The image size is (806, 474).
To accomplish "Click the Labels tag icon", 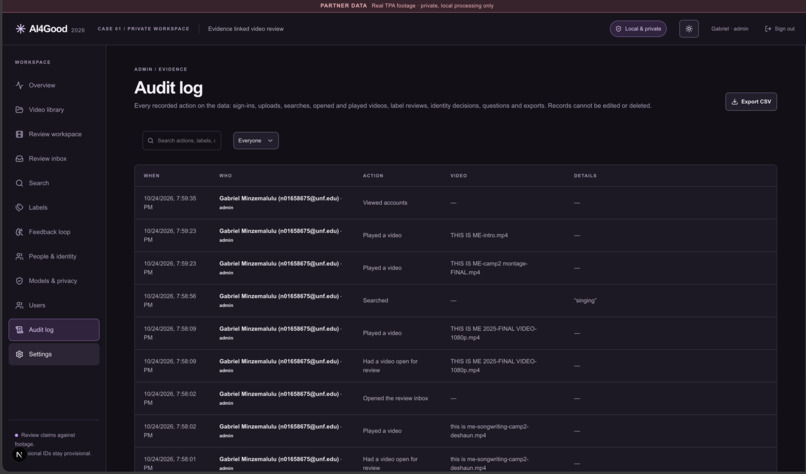I will tap(20, 207).
